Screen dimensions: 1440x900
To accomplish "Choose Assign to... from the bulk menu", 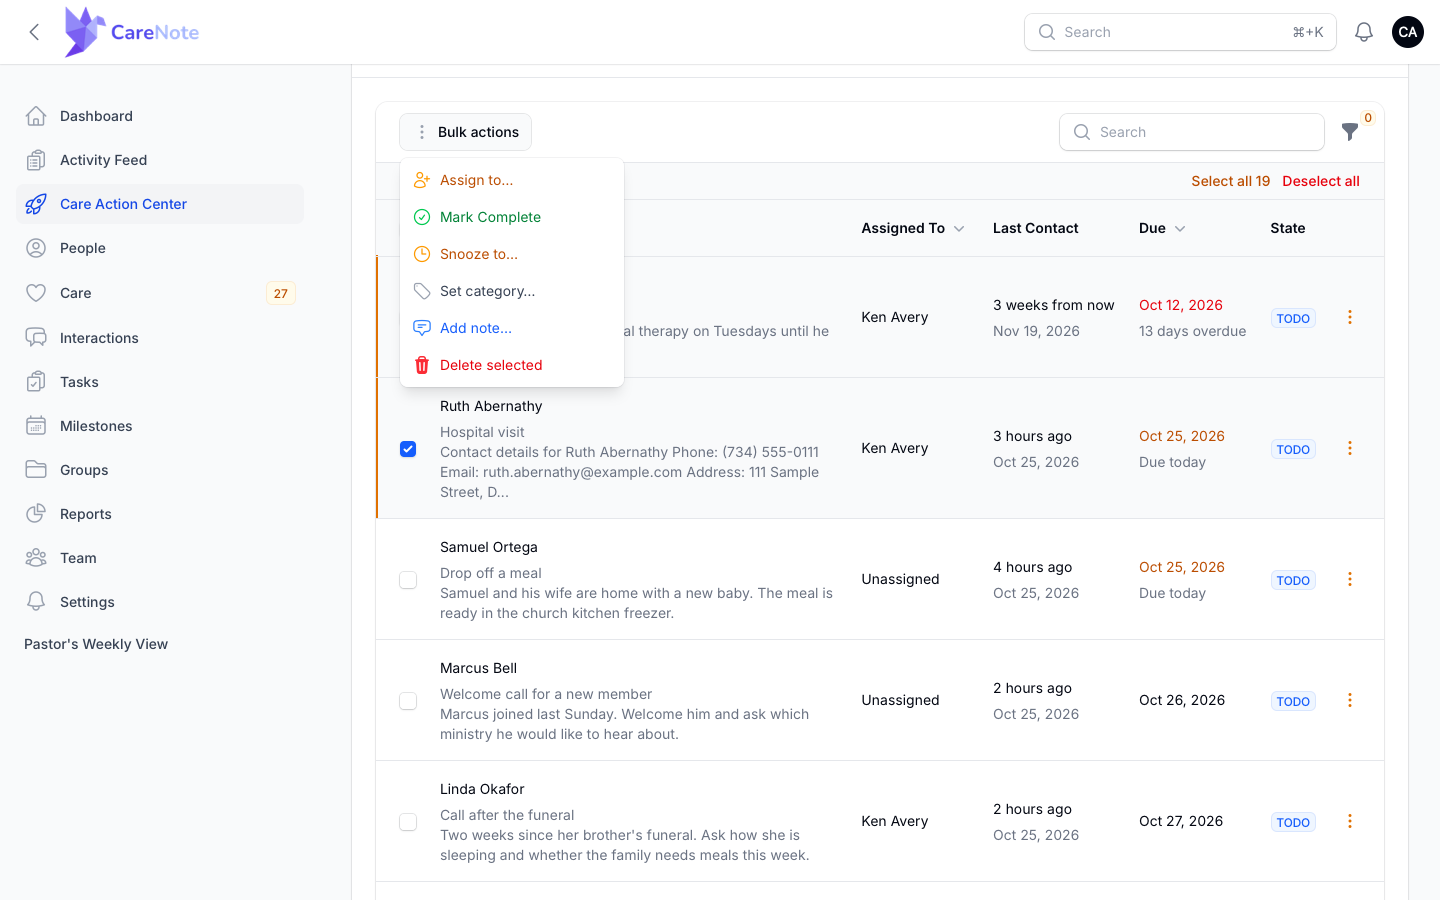I will [512, 180].
